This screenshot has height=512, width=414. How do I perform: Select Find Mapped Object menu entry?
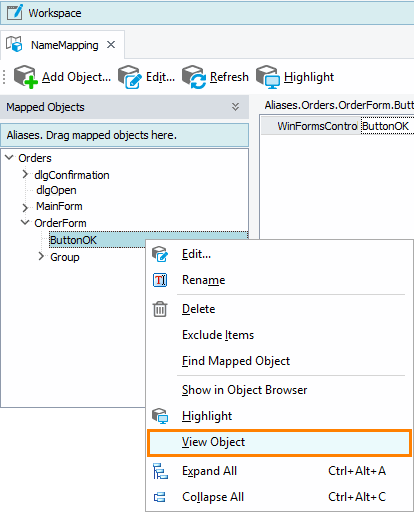pos(236,361)
